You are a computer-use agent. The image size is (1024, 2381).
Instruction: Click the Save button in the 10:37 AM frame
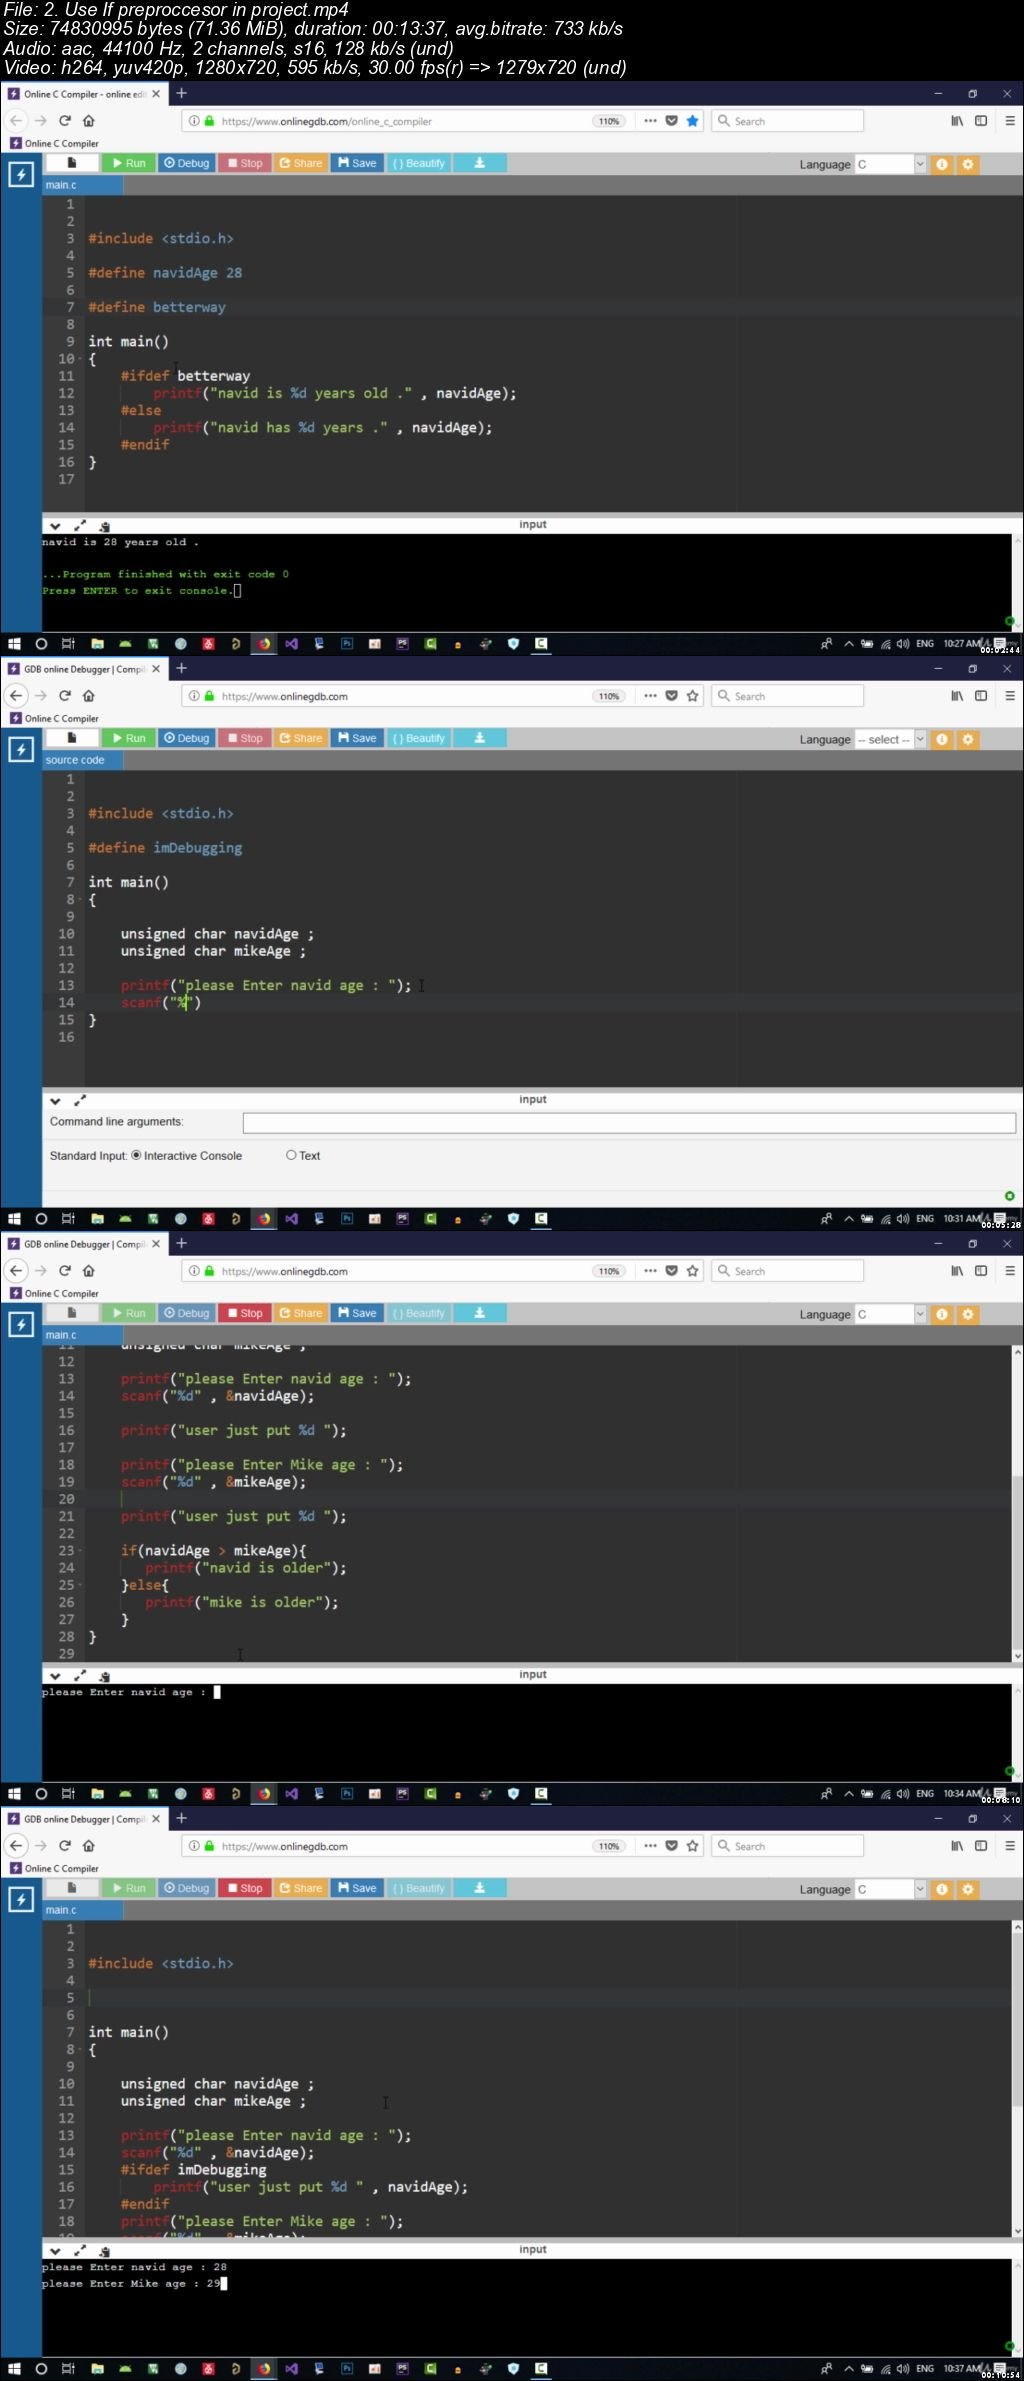point(357,1888)
